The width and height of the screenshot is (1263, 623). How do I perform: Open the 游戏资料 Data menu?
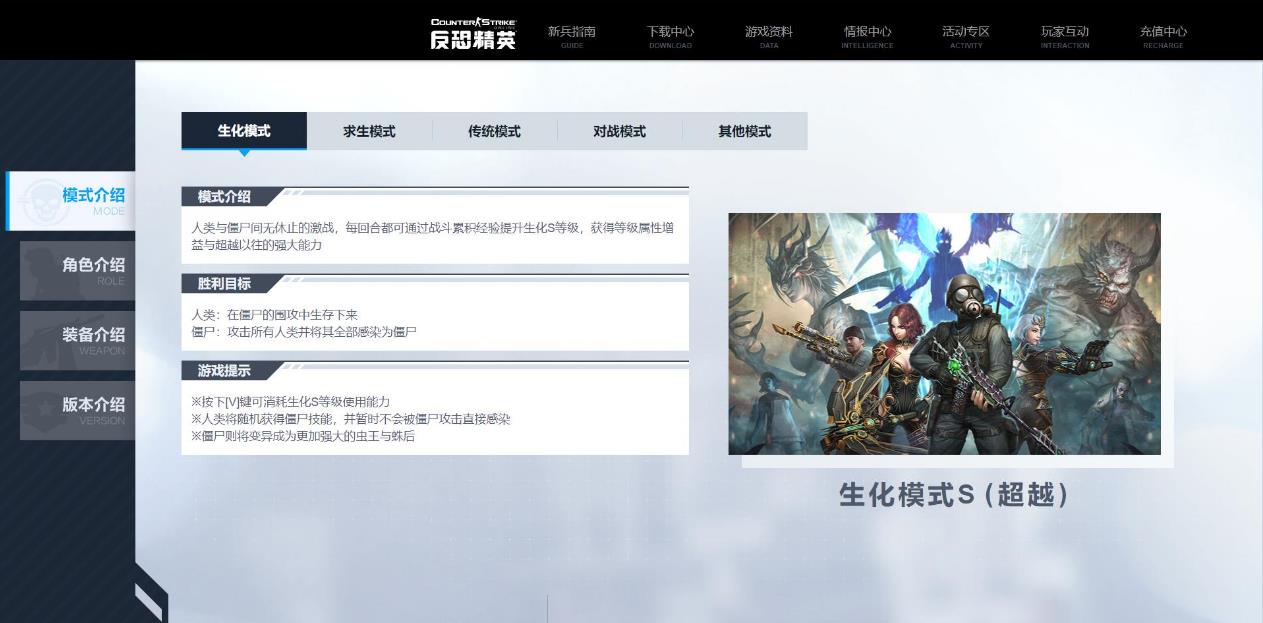(768, 36)
